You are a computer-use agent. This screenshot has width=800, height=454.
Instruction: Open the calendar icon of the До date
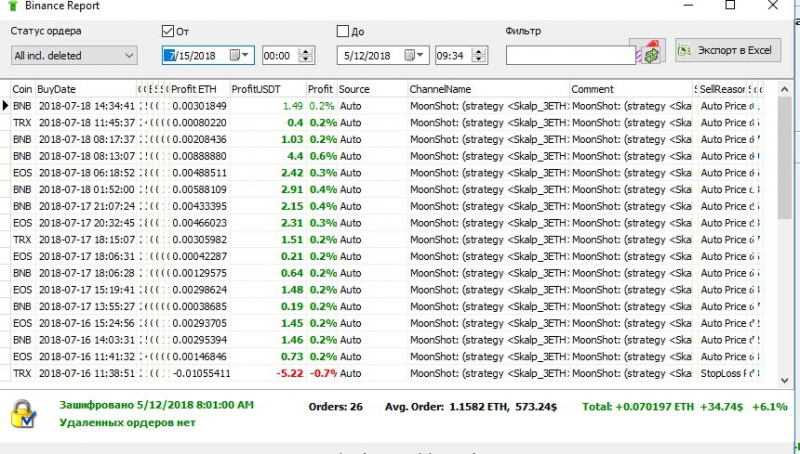pos(410,55)
